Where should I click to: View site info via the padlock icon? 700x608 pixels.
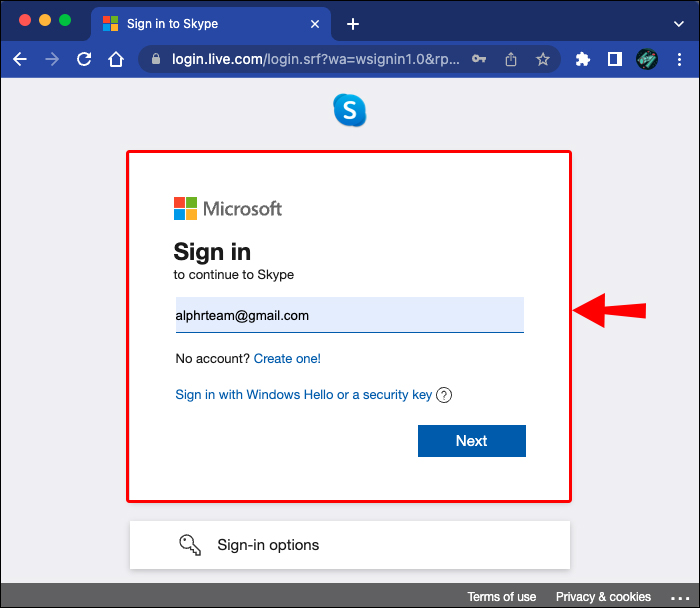156,59
